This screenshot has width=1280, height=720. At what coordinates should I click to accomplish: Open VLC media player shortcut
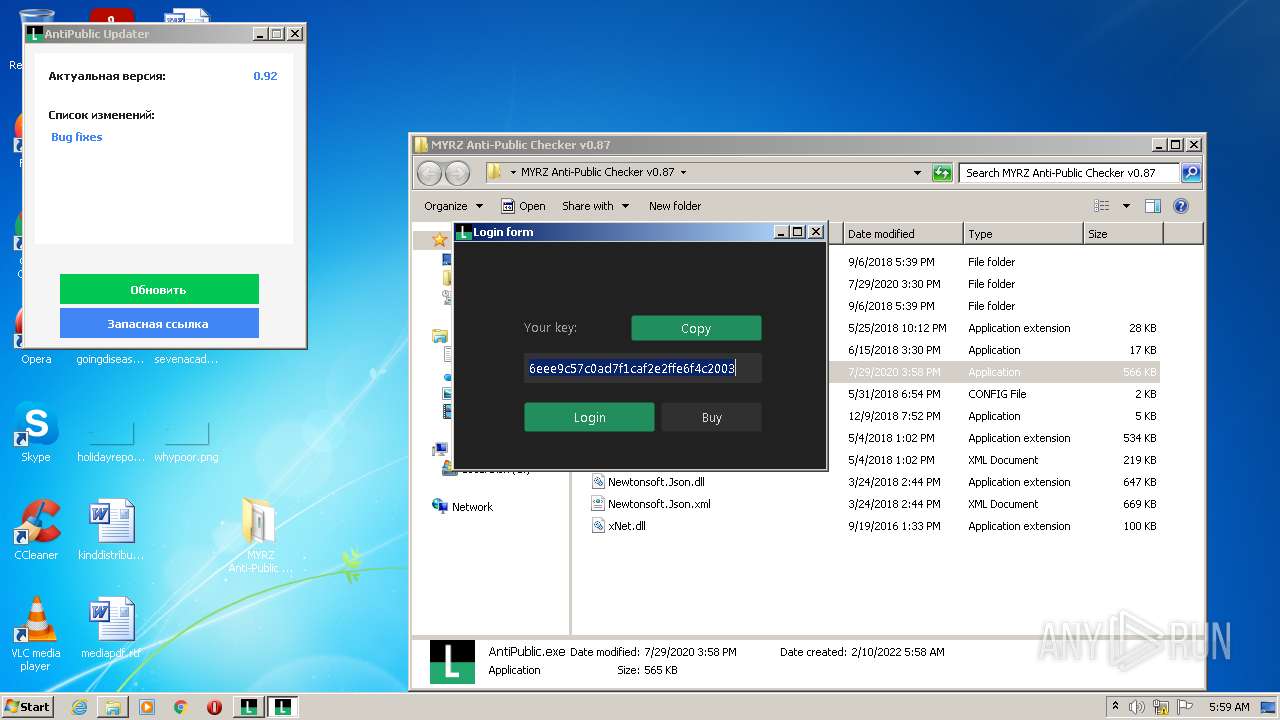[x=36, y=634]
